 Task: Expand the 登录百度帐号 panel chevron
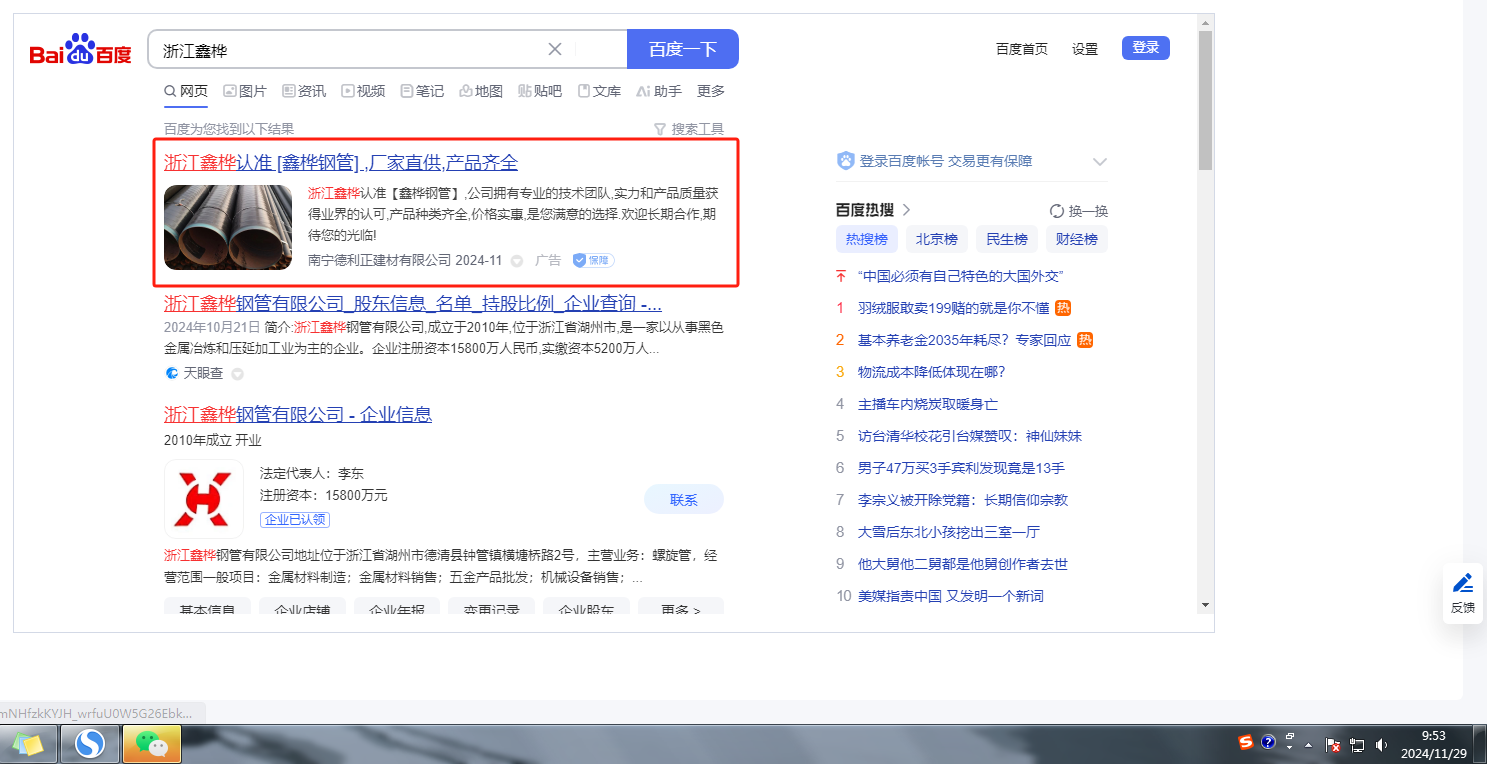(x=1100, y=162)
